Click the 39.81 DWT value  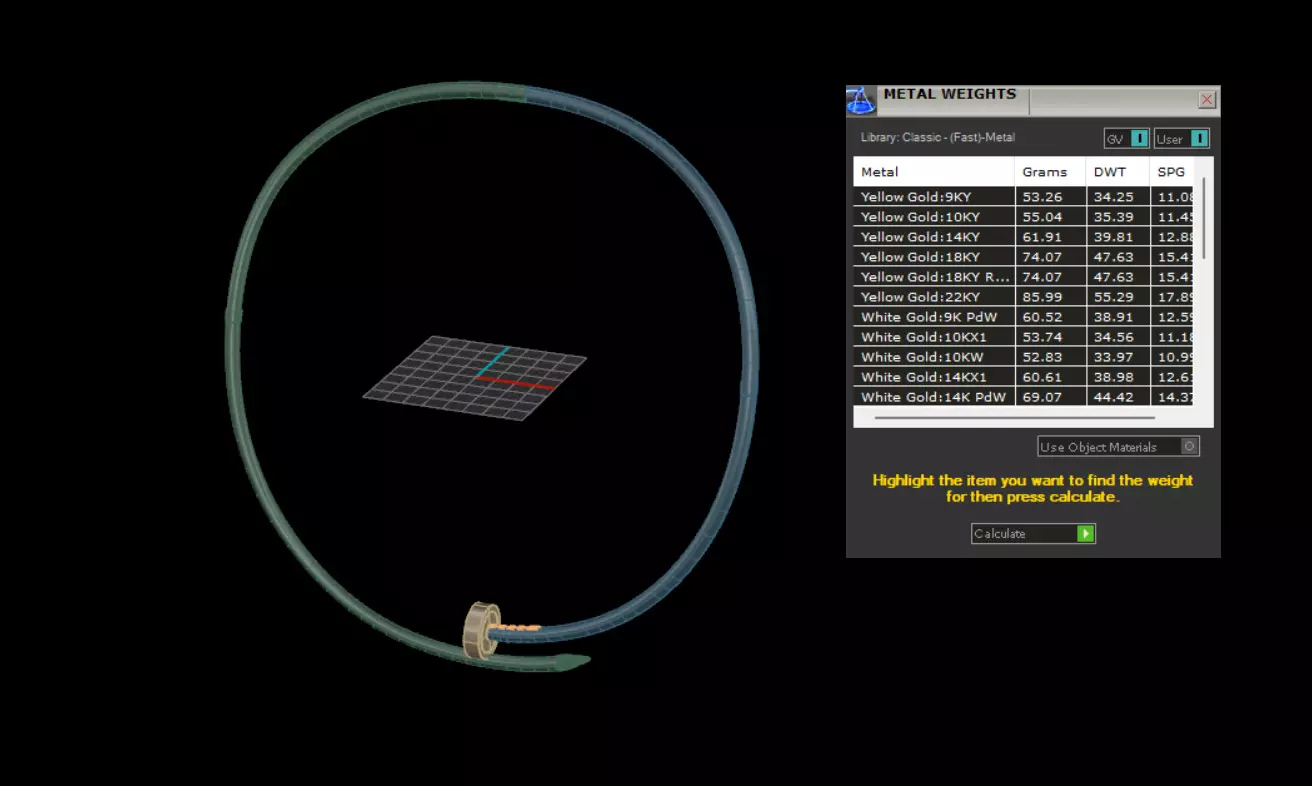(1113, 237)
